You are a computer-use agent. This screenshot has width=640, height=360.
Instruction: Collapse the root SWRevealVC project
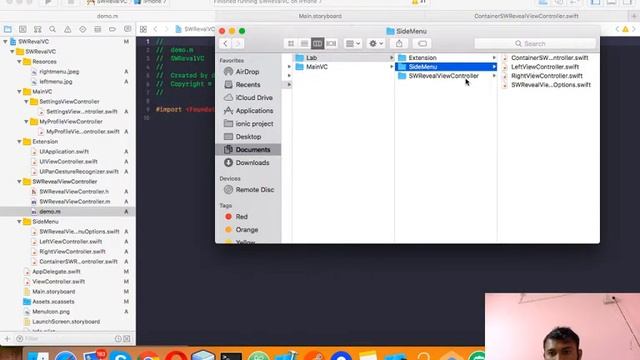click(5, 42)
